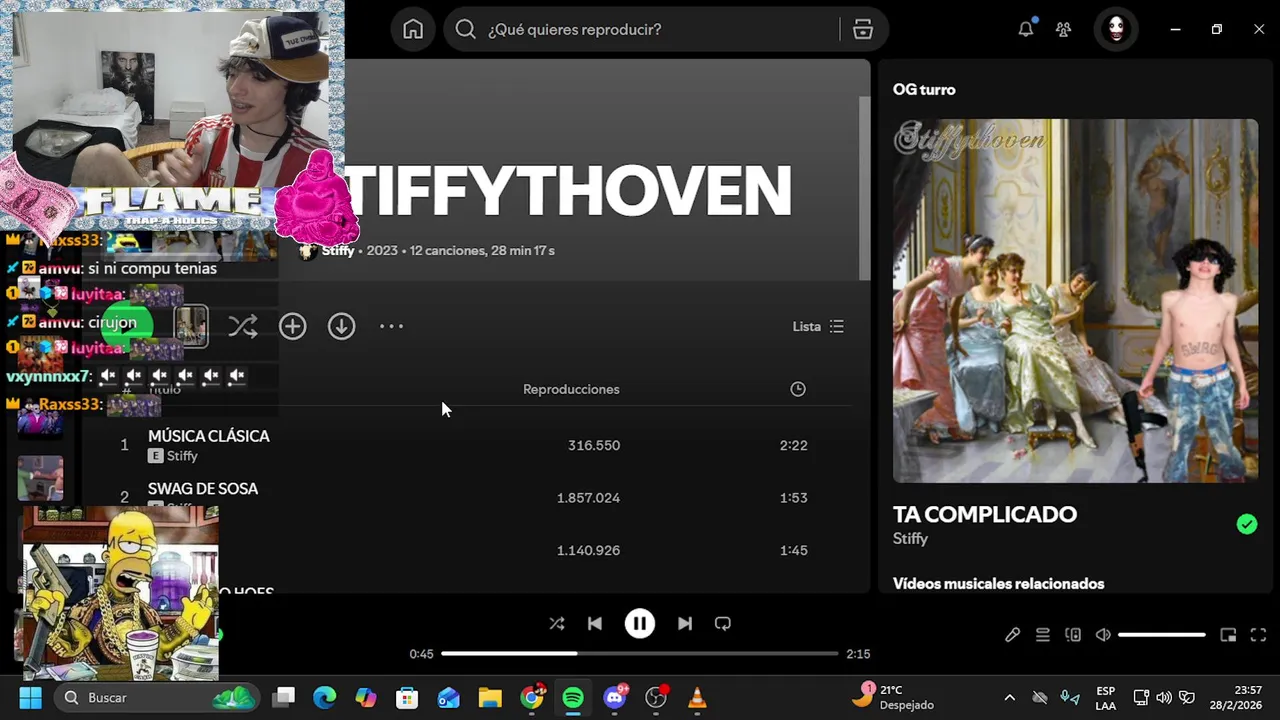
Task: Skip to previous track
Action: point(595,623)
